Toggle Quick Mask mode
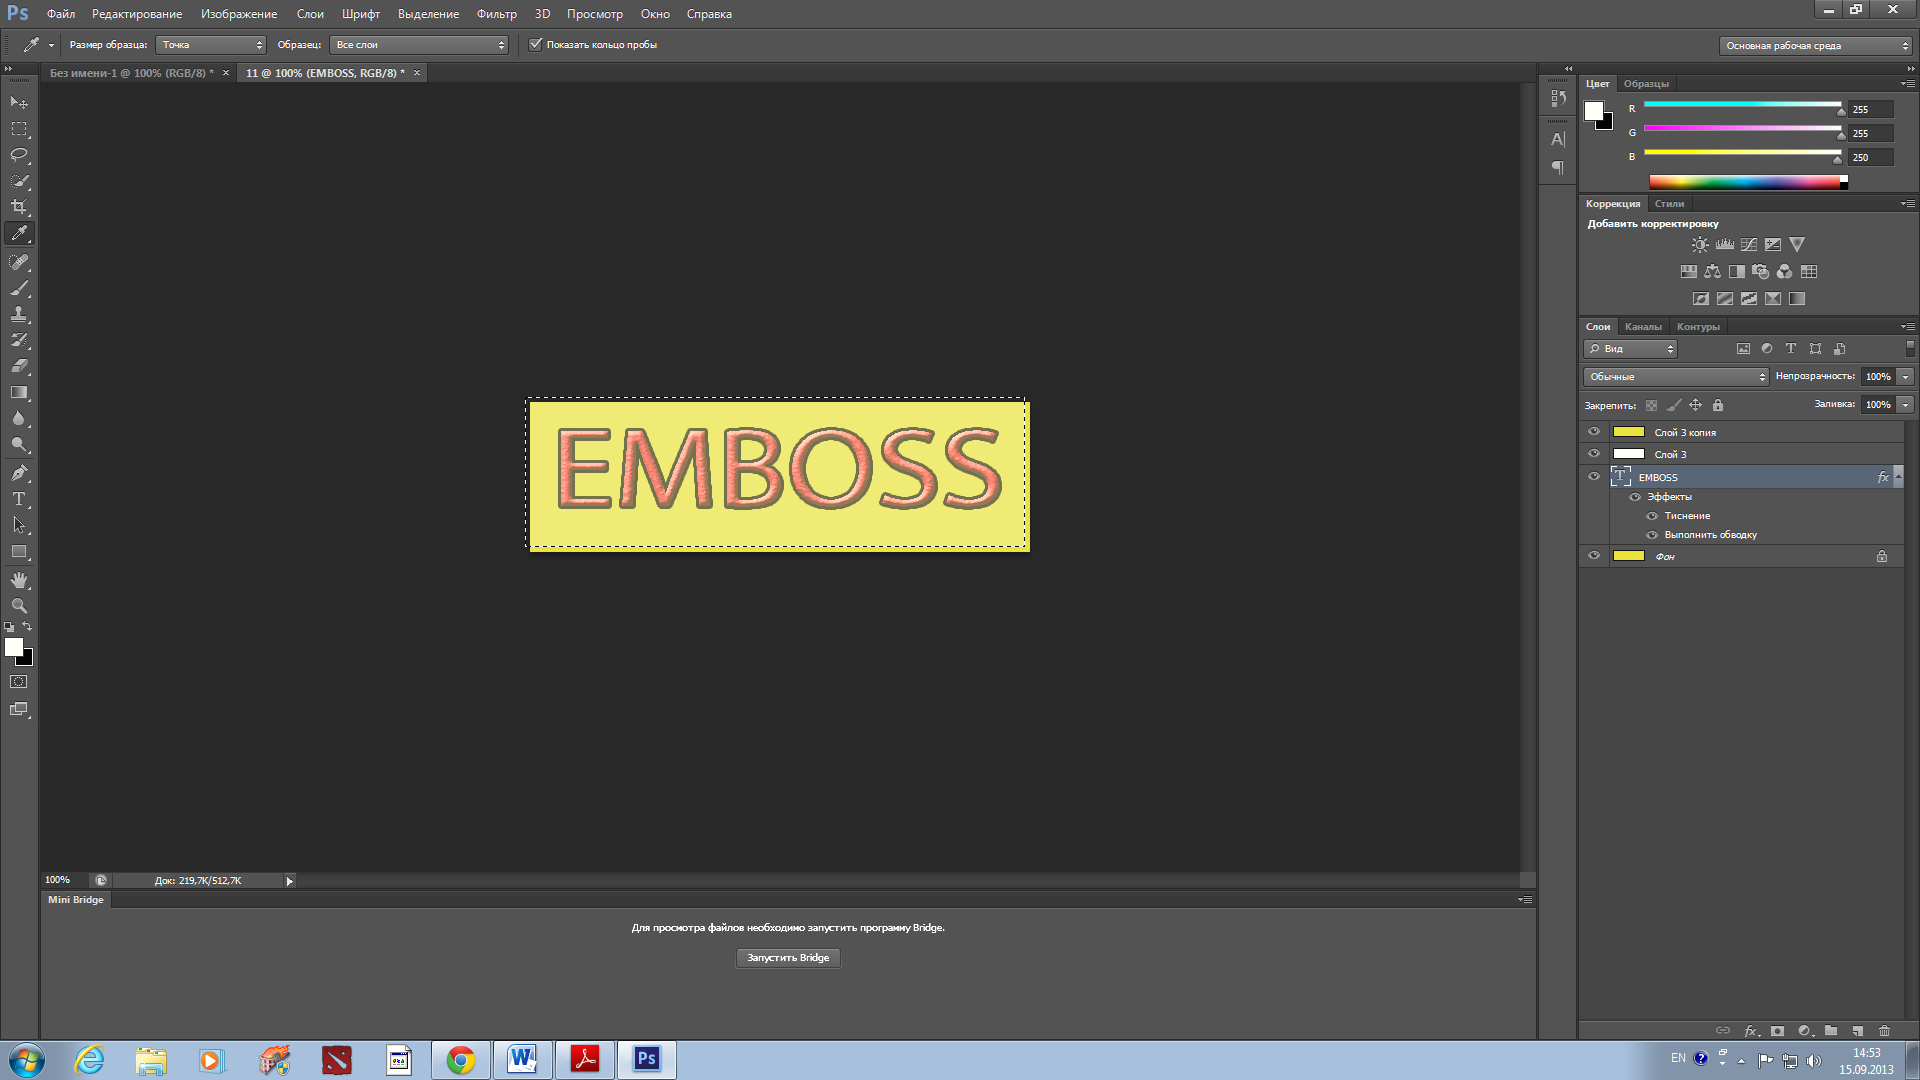1920x1080 pixels. coord(19,682)
